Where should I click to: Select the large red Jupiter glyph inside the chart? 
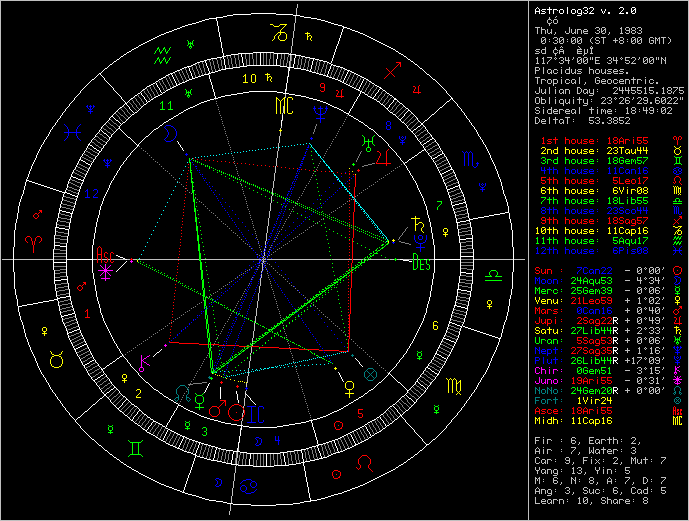[x=383, y=157]
